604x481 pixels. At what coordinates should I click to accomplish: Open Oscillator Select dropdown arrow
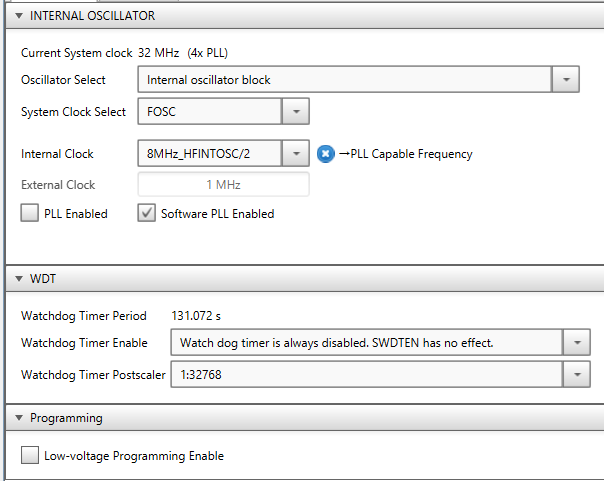click(566, 80)
